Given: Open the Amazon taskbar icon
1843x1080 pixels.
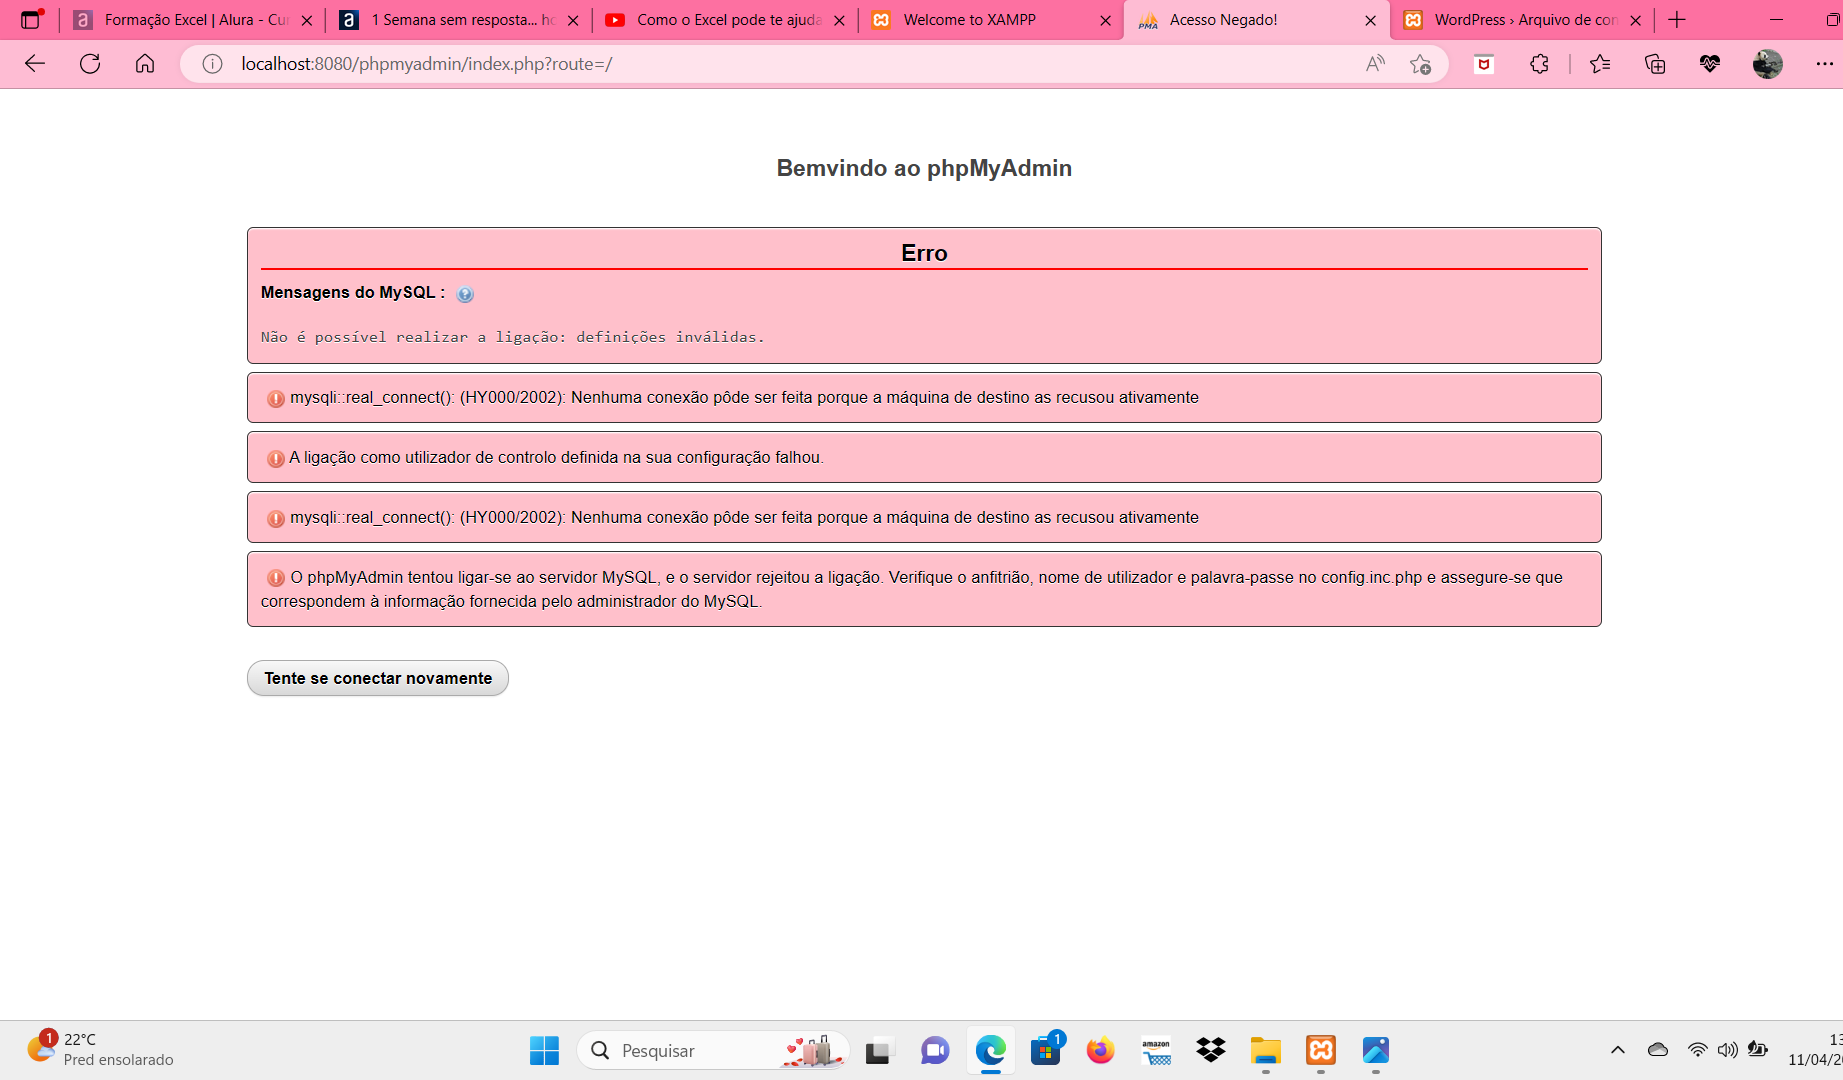Looking at the screenshot, I should click(1156, 1050).
